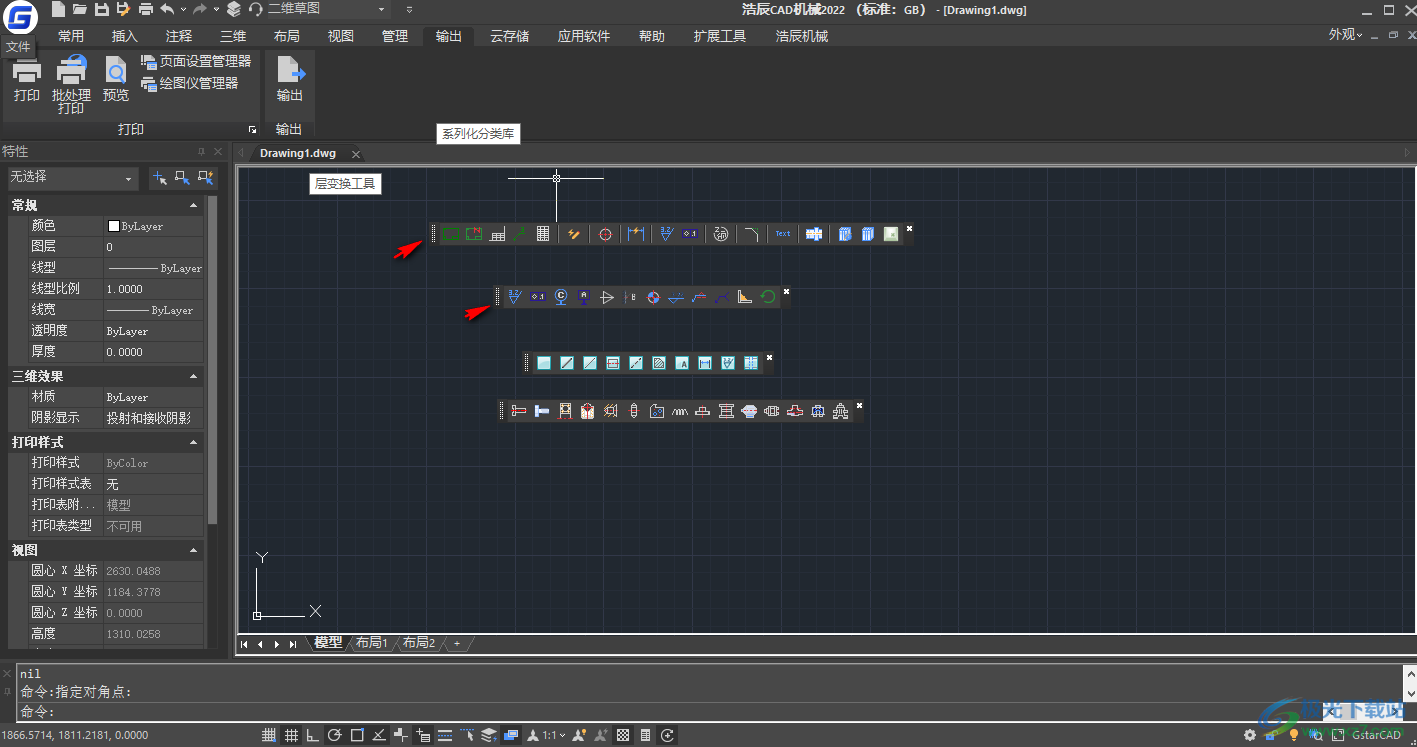Open Plotter Manager (绘图仪管理器)
This screenshot has width=1417, height=747.
pos(190,83)
